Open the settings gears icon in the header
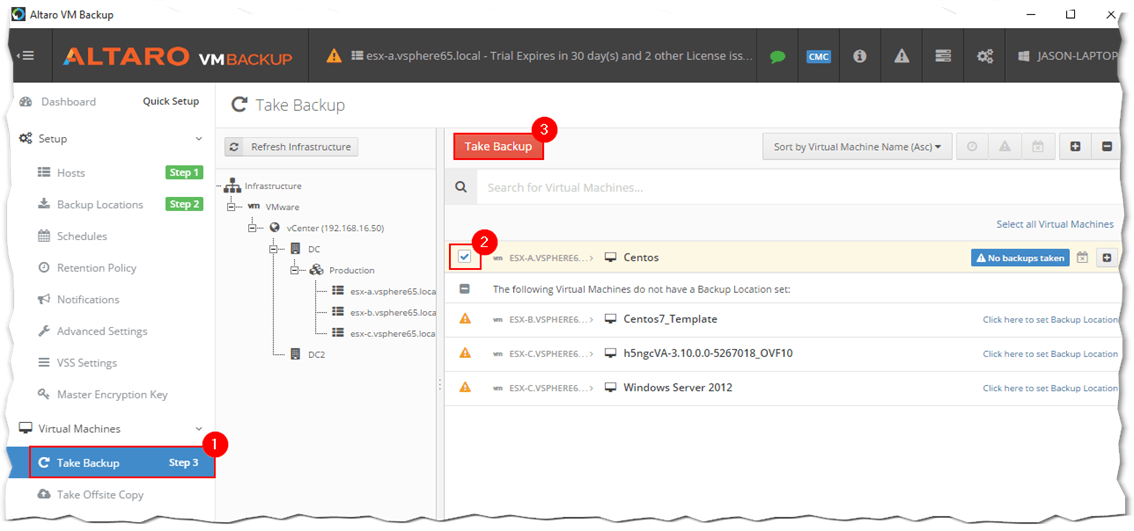This screenshot has width=1134, height=531. coord(984,56)
